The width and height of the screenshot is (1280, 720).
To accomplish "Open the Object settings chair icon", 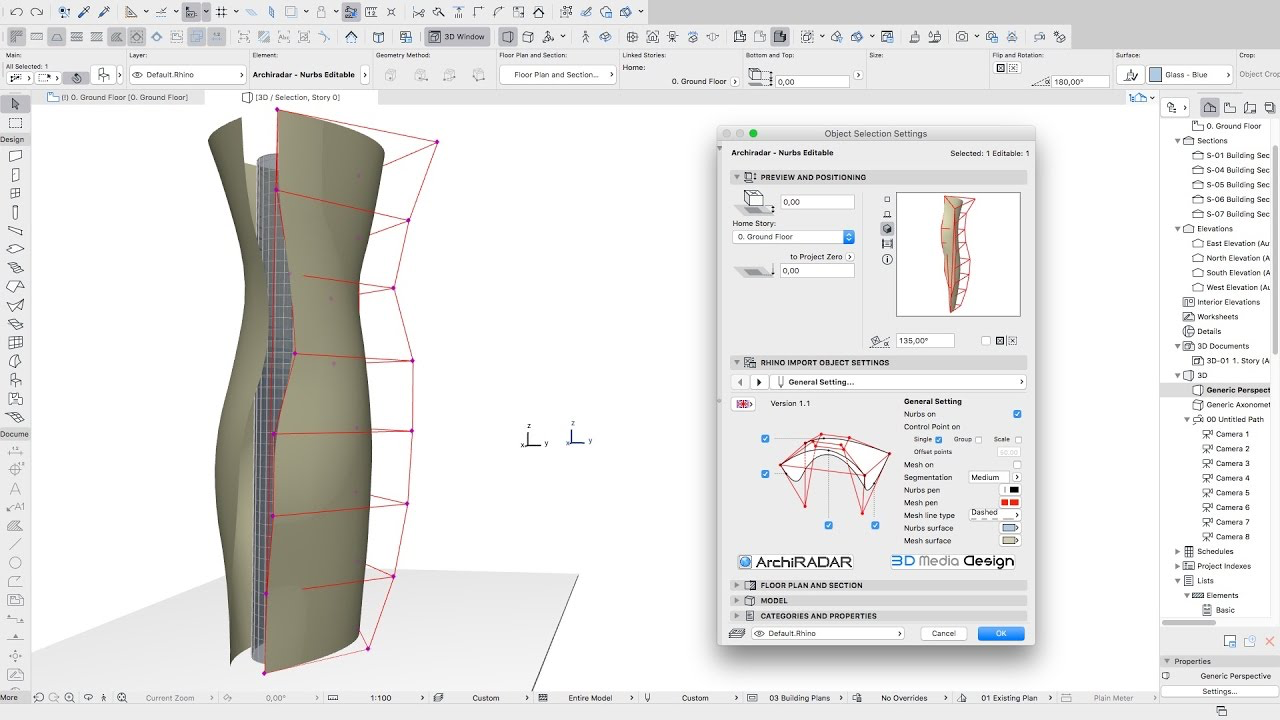I will point(104,75).
